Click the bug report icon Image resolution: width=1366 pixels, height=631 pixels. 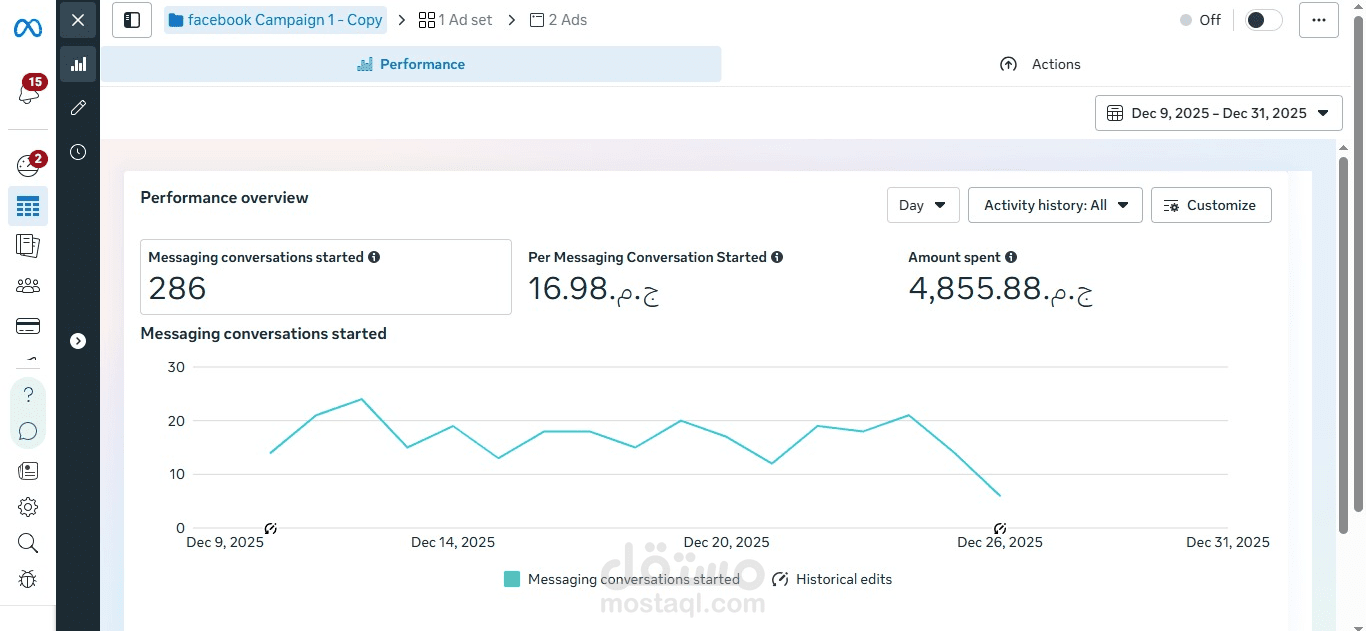tap(28, 578)
